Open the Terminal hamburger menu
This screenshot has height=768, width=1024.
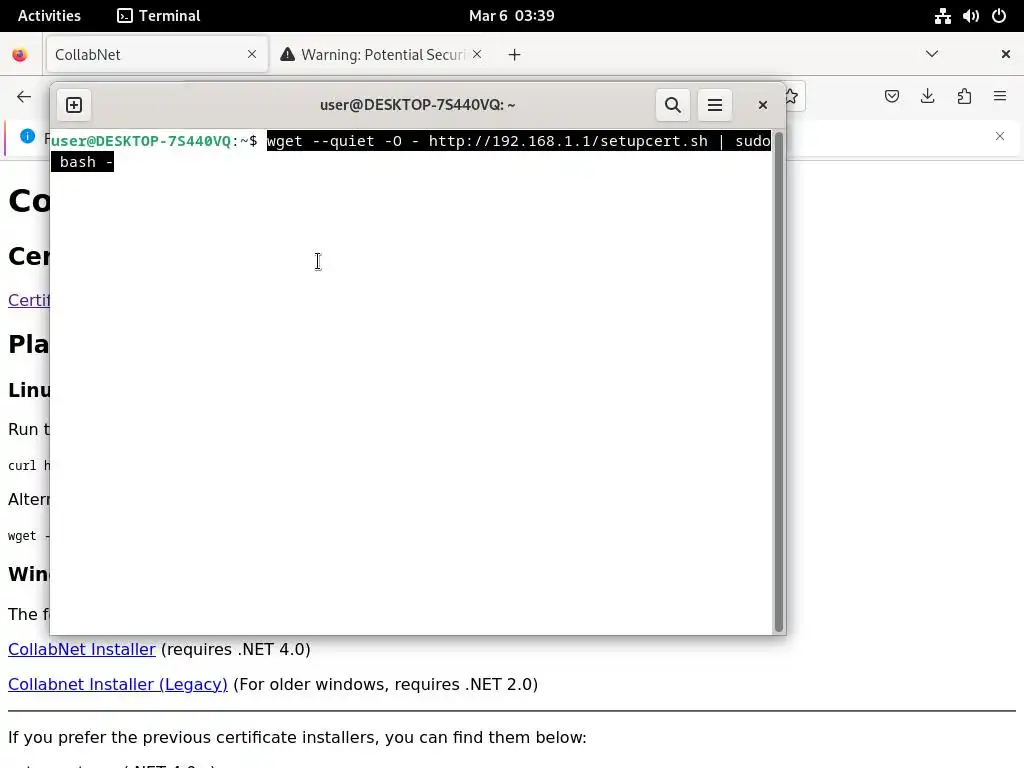(714, 105)
